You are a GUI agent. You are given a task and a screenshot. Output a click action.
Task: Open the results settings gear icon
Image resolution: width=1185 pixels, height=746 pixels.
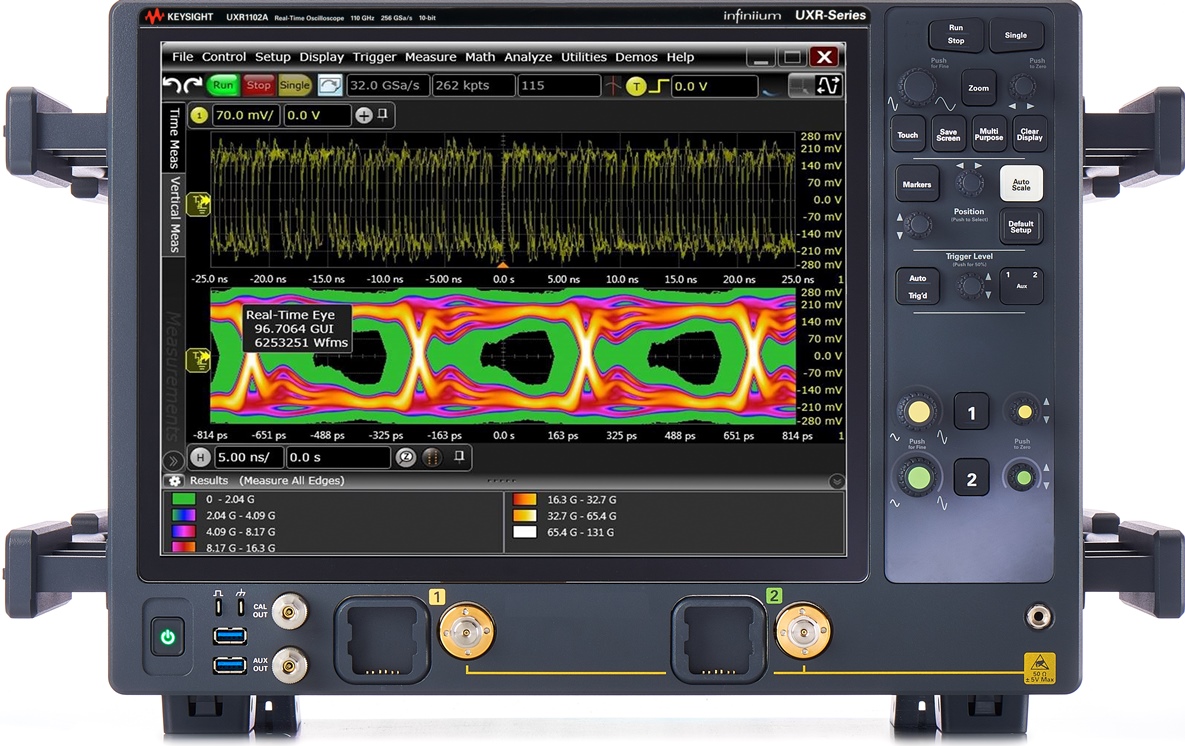[x=175, y=481]
